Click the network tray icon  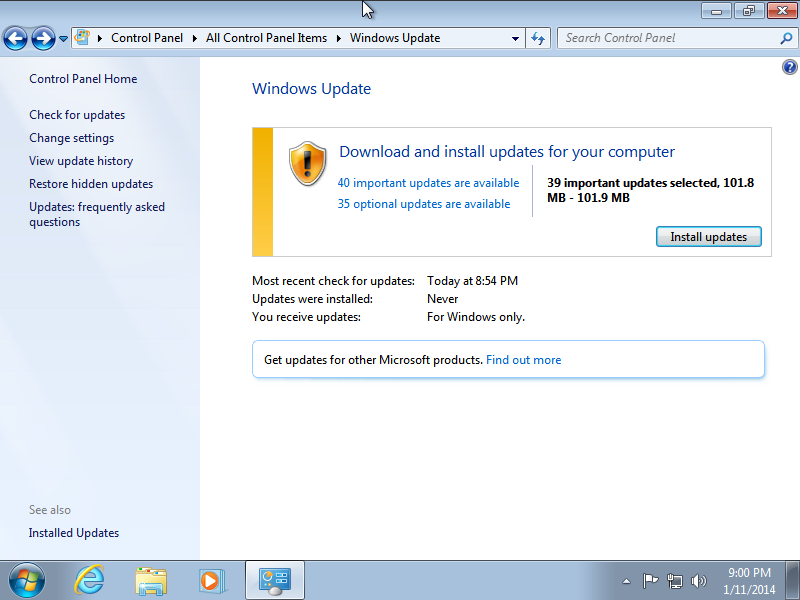pyautogui.click(x=674, y=581)
